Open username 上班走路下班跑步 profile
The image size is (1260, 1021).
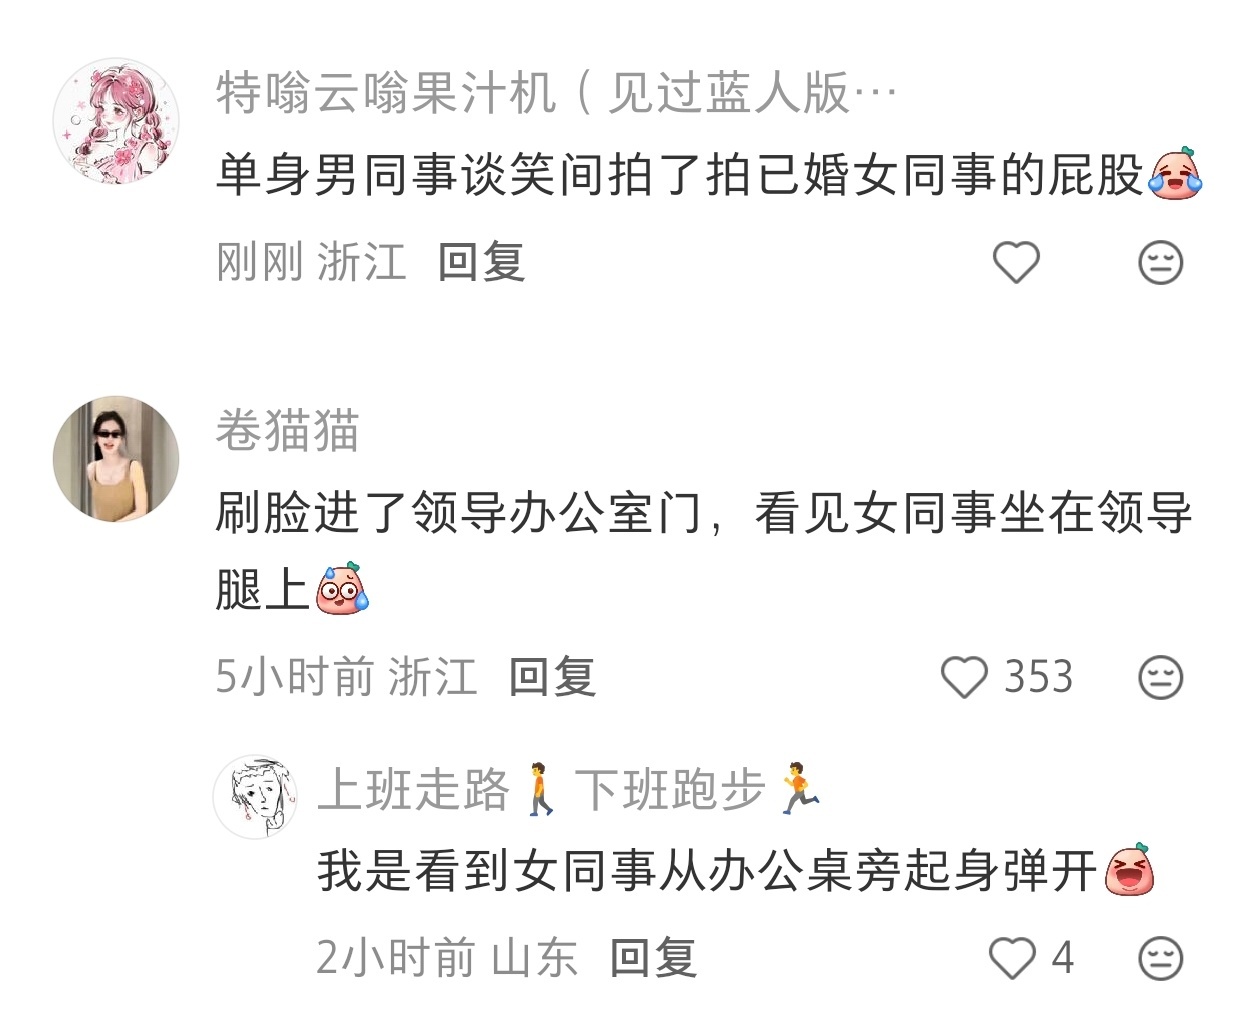(570, 790)
